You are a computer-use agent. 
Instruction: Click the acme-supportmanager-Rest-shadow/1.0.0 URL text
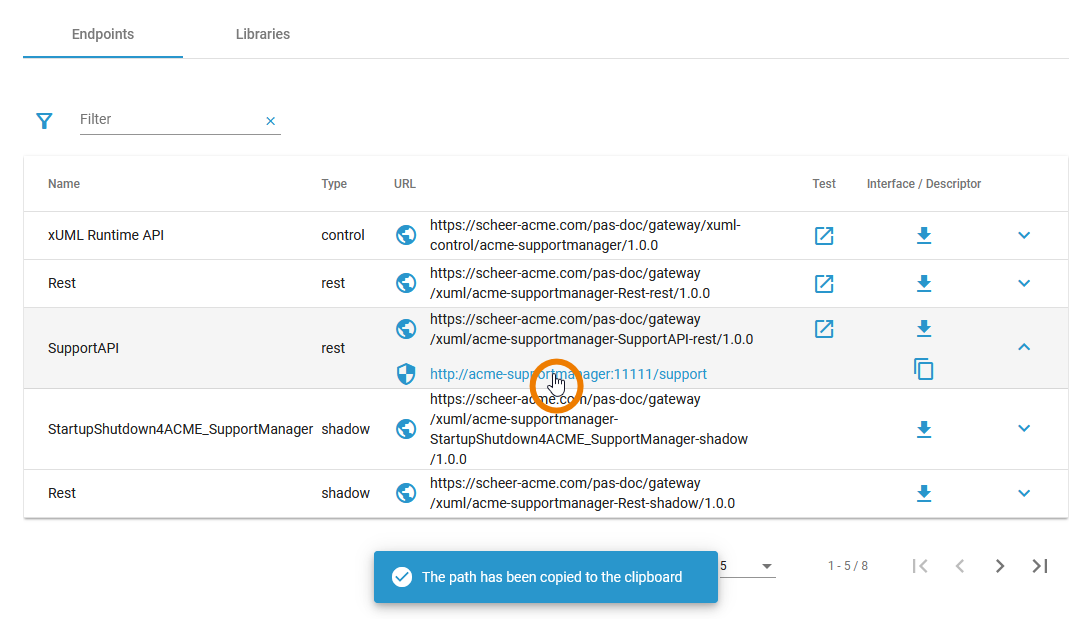[x=582, y=493]
